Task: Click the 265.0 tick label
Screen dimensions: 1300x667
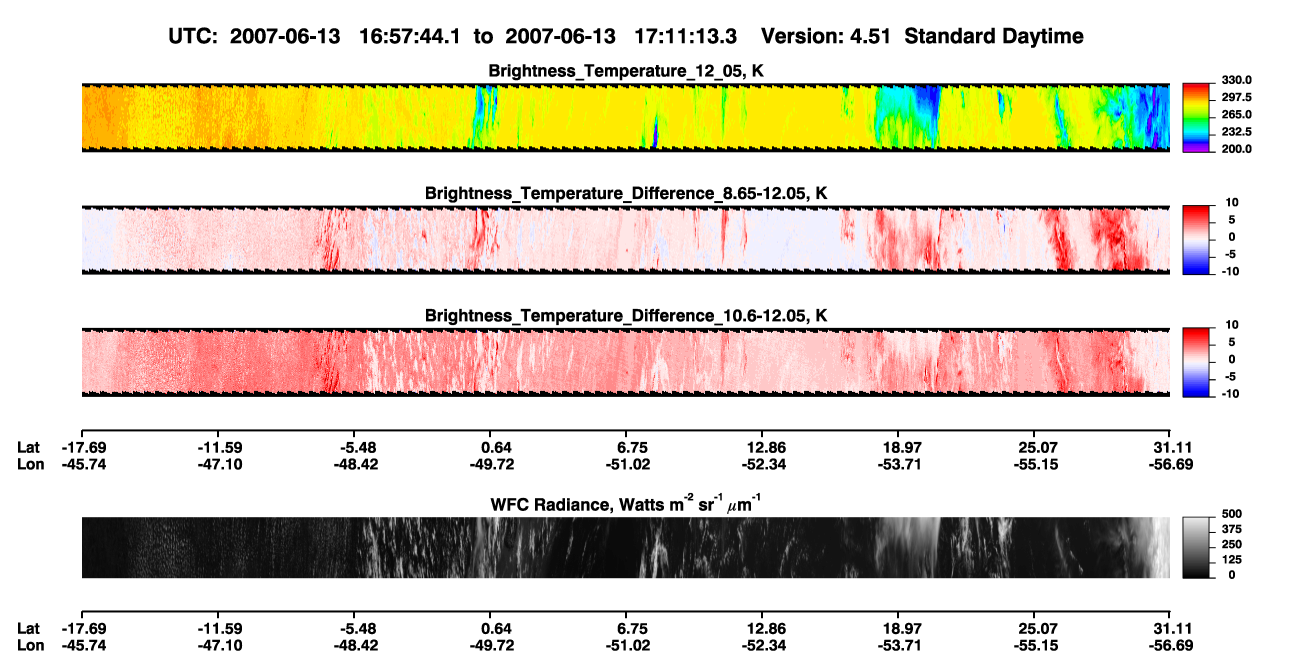Action: [1237, 115]
